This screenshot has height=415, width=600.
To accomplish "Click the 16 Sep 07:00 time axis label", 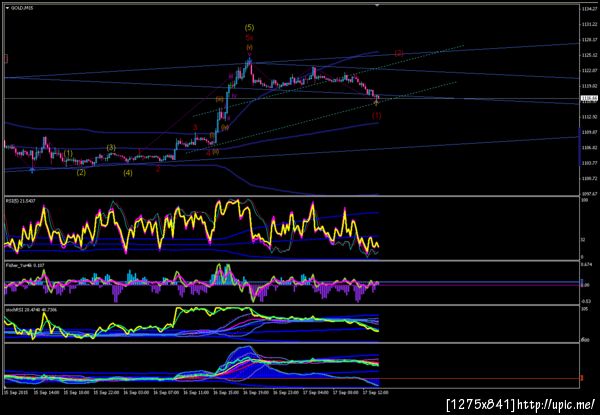I will click(x=165, y=392).
